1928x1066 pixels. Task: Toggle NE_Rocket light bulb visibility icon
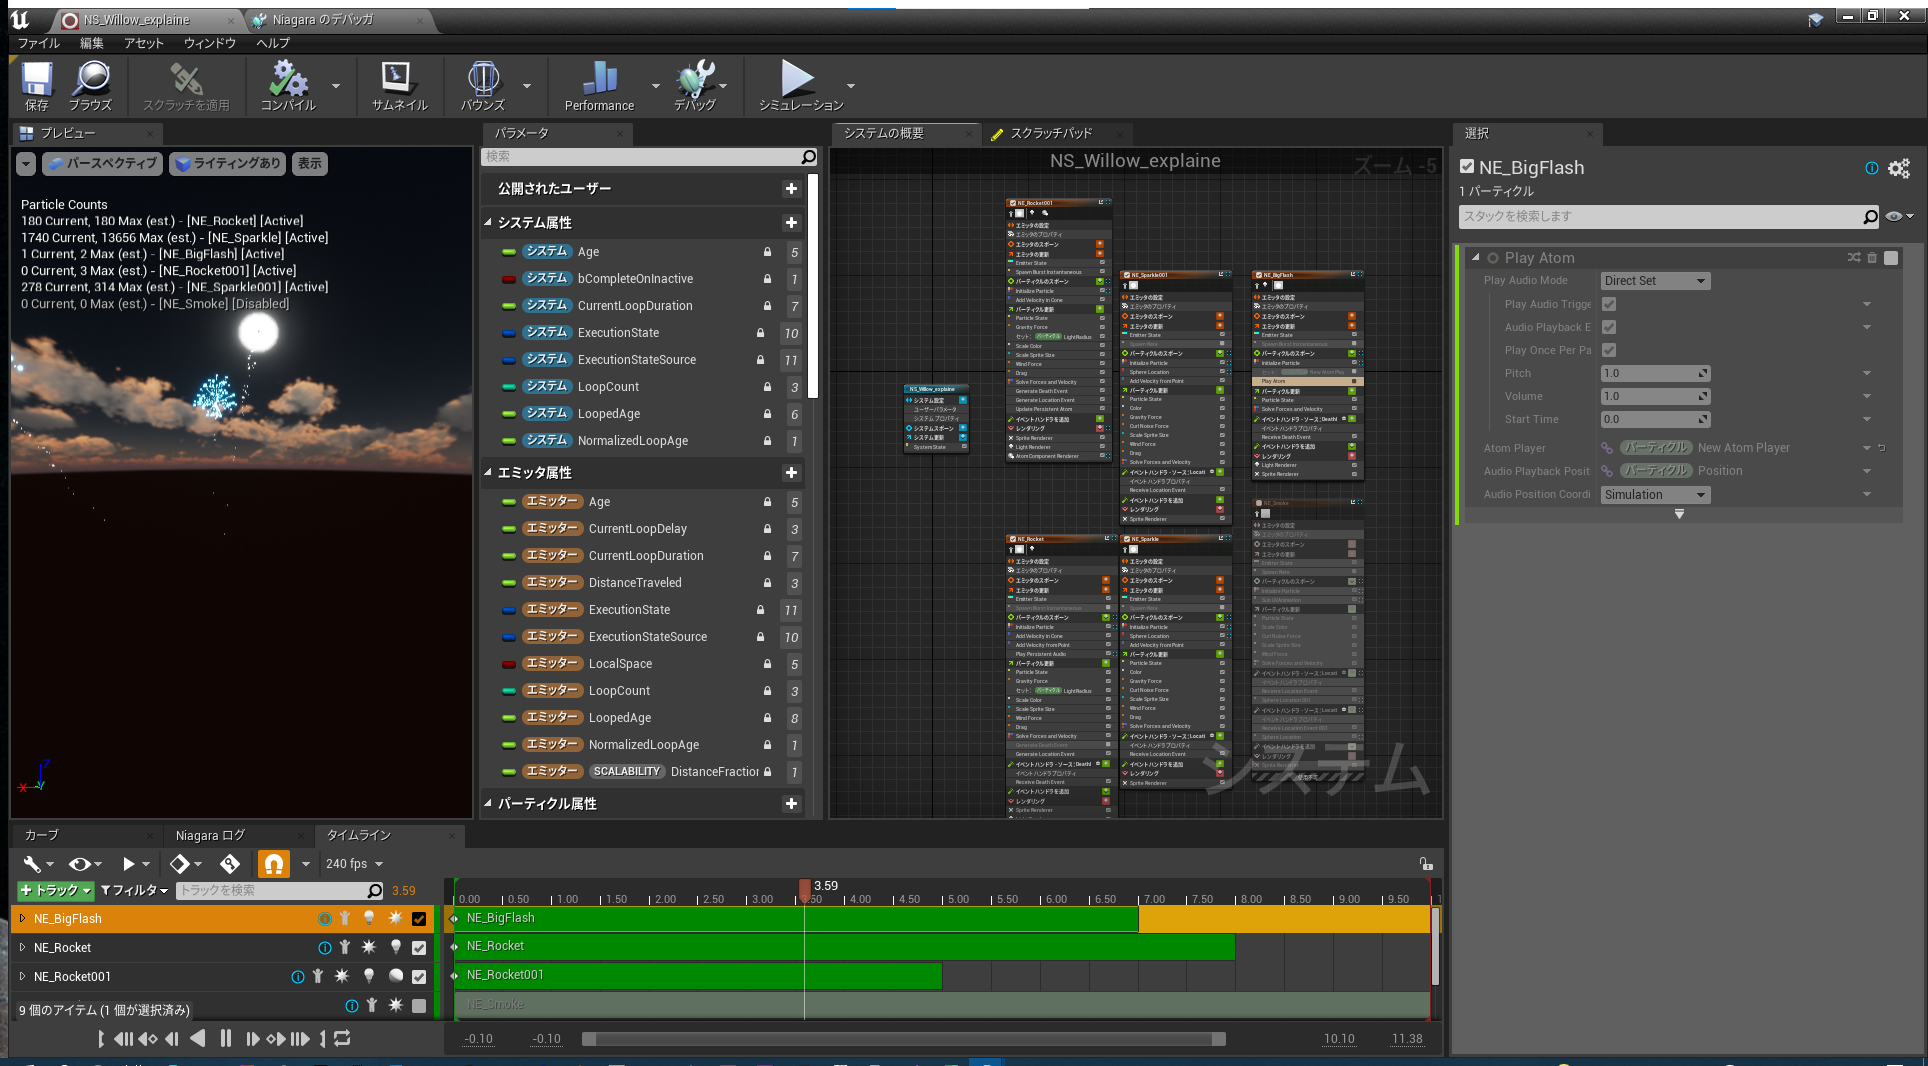click(x=395, y=948)
